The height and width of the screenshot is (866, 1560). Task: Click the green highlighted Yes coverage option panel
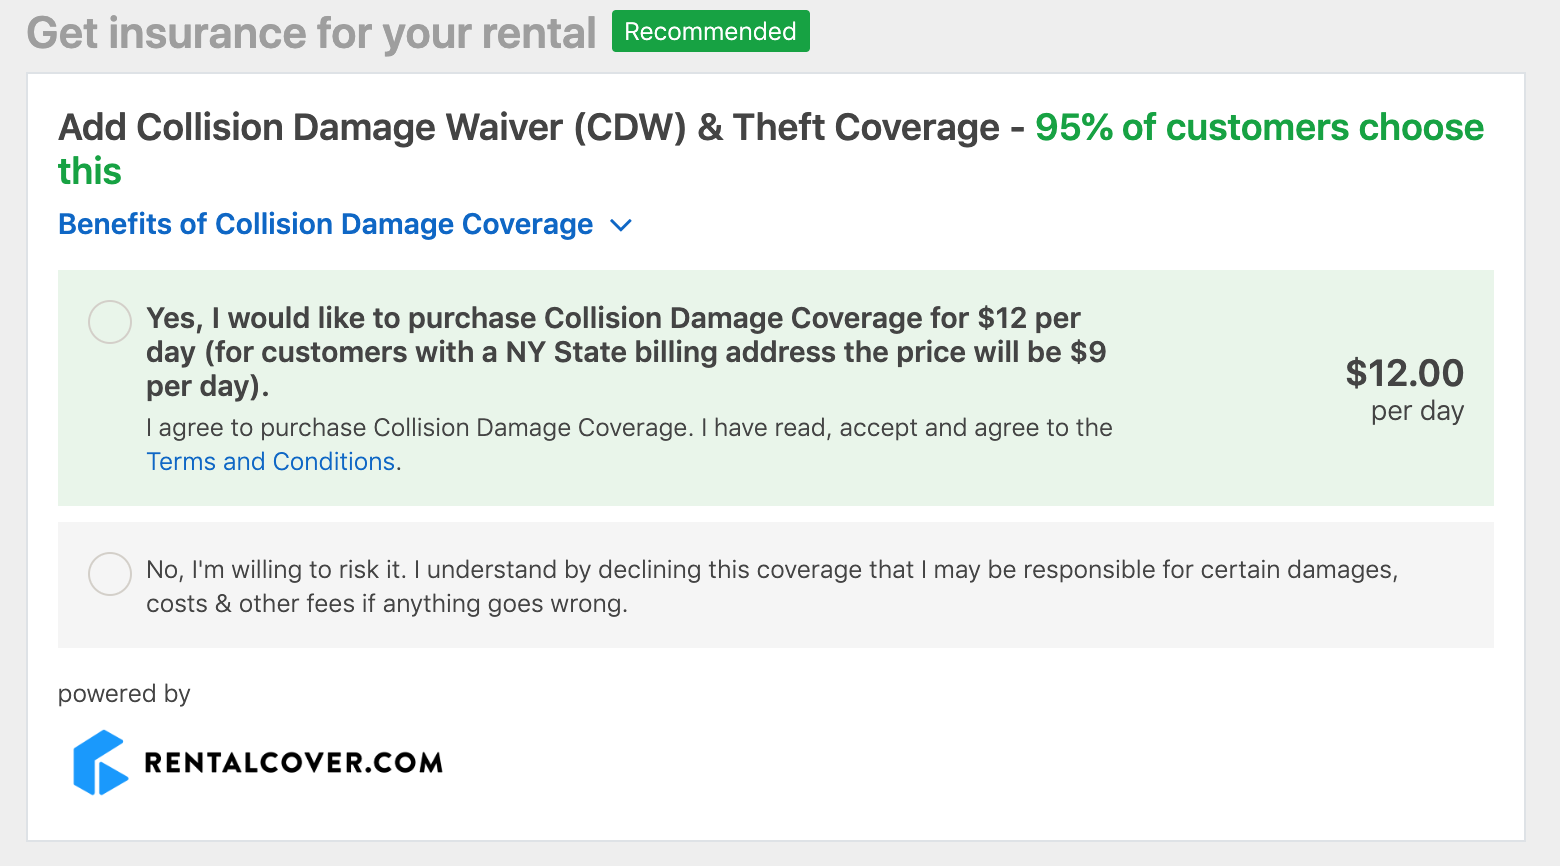(776, 388)
